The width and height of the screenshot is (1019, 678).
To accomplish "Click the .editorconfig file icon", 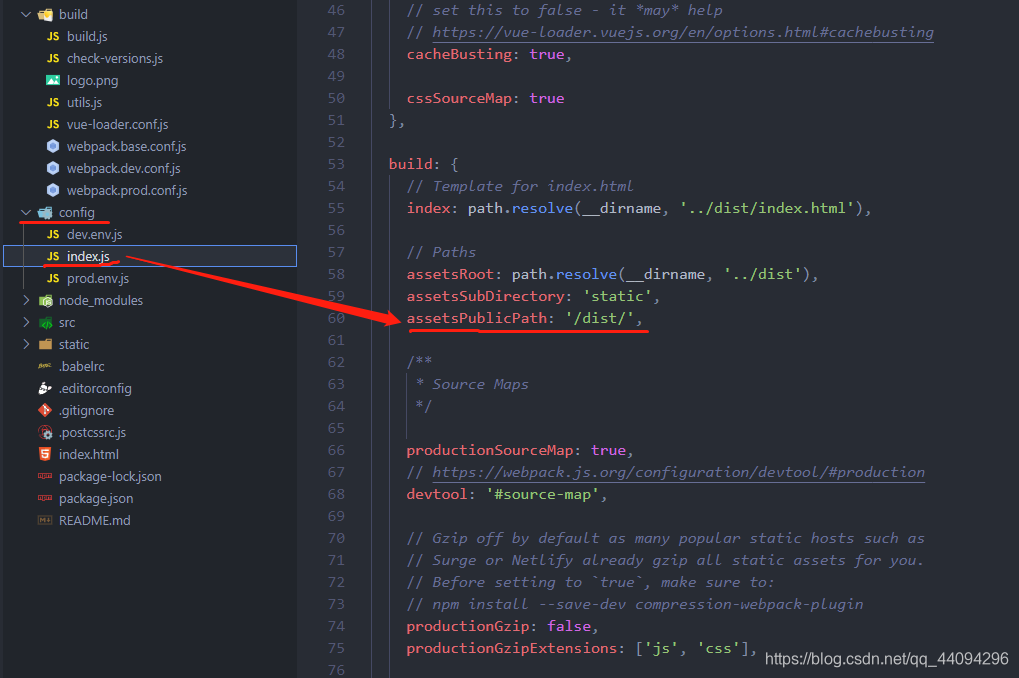I will [45, 388].
